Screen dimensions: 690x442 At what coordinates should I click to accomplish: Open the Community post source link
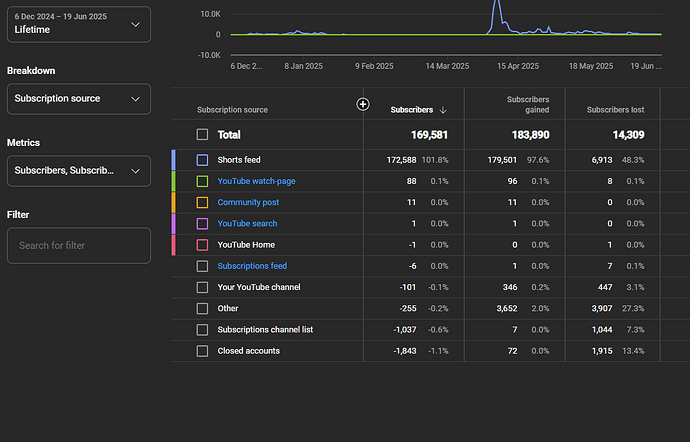tap(248, 202)
